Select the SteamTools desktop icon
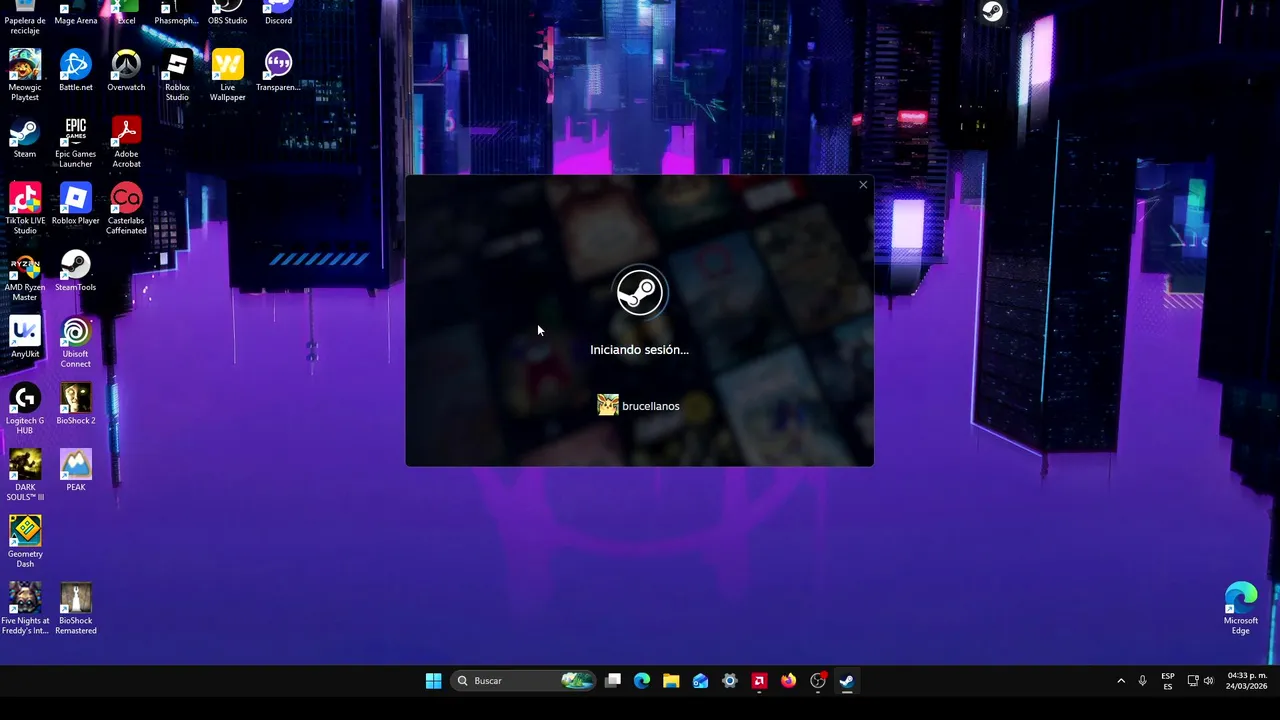Screen dimensions: 1280x720 point(76,270)
